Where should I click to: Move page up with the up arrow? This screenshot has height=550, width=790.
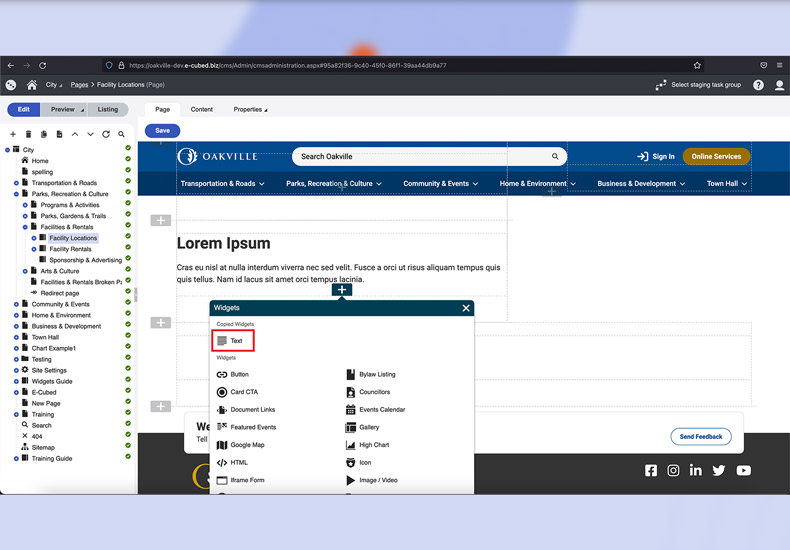tap(75, 134)
